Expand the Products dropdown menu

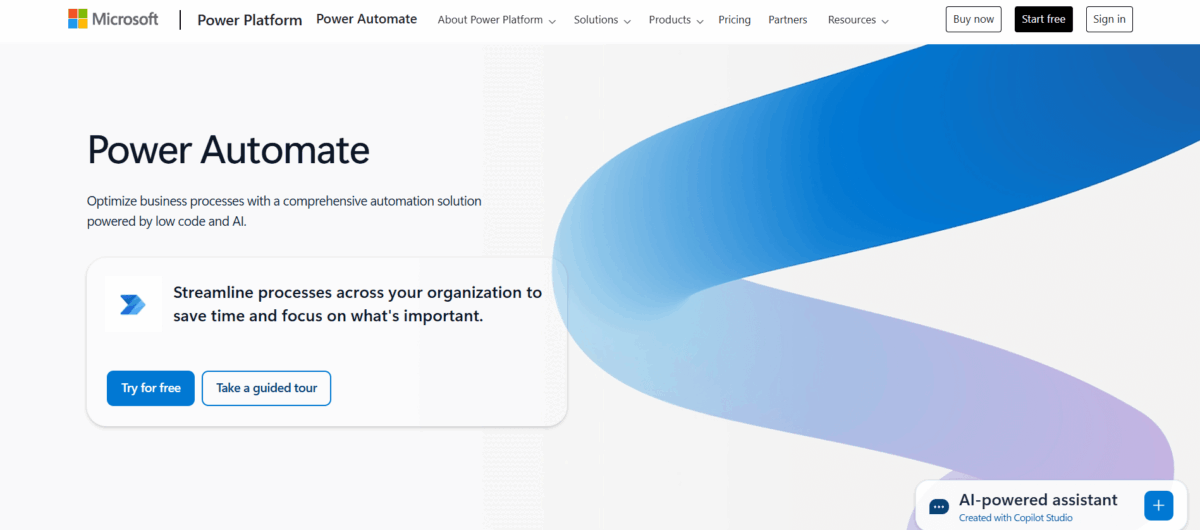click(x=676, y=20)
